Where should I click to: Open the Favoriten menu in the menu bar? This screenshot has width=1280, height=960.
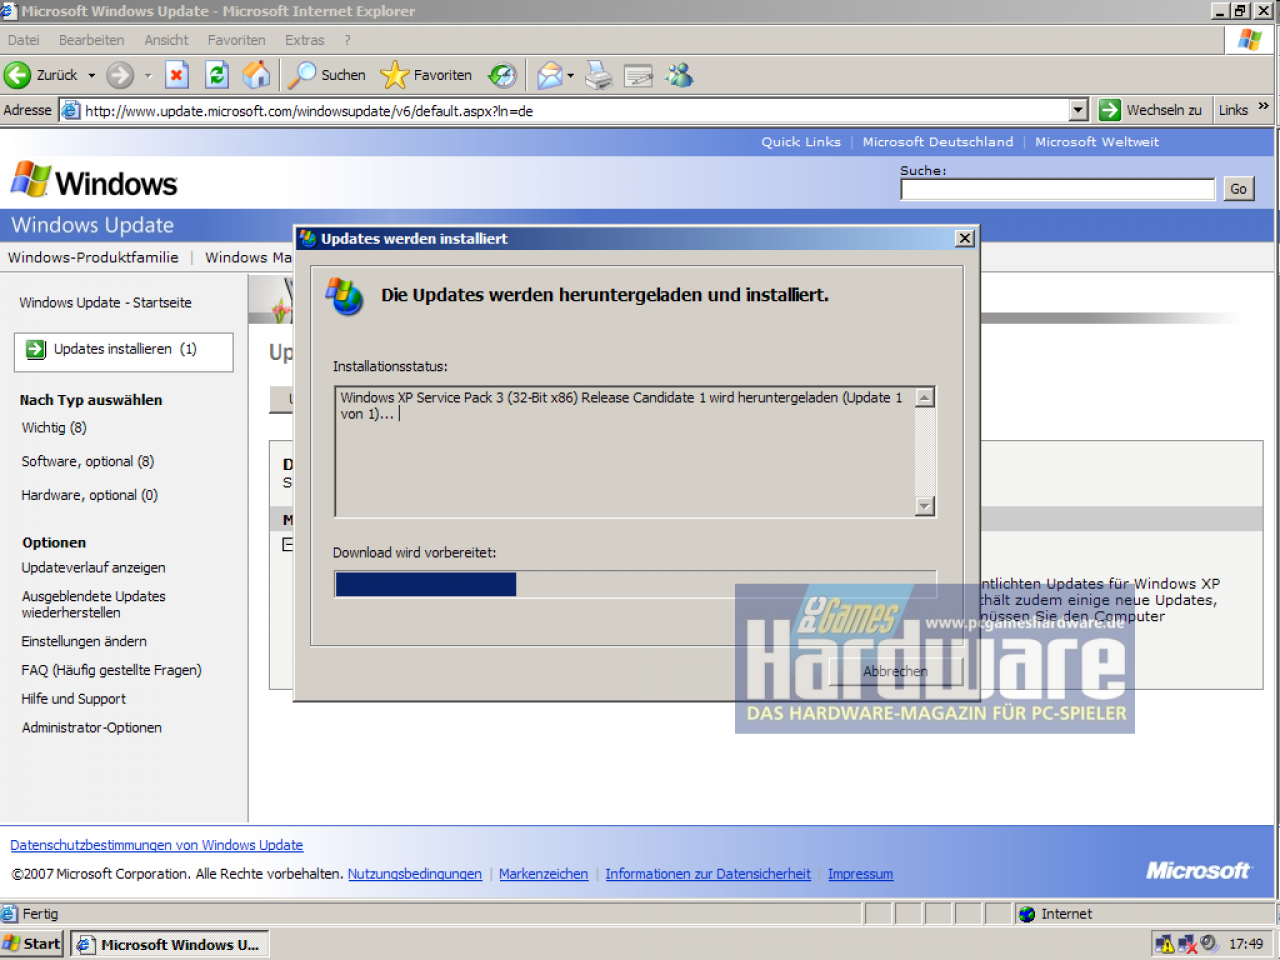point(237,40)
